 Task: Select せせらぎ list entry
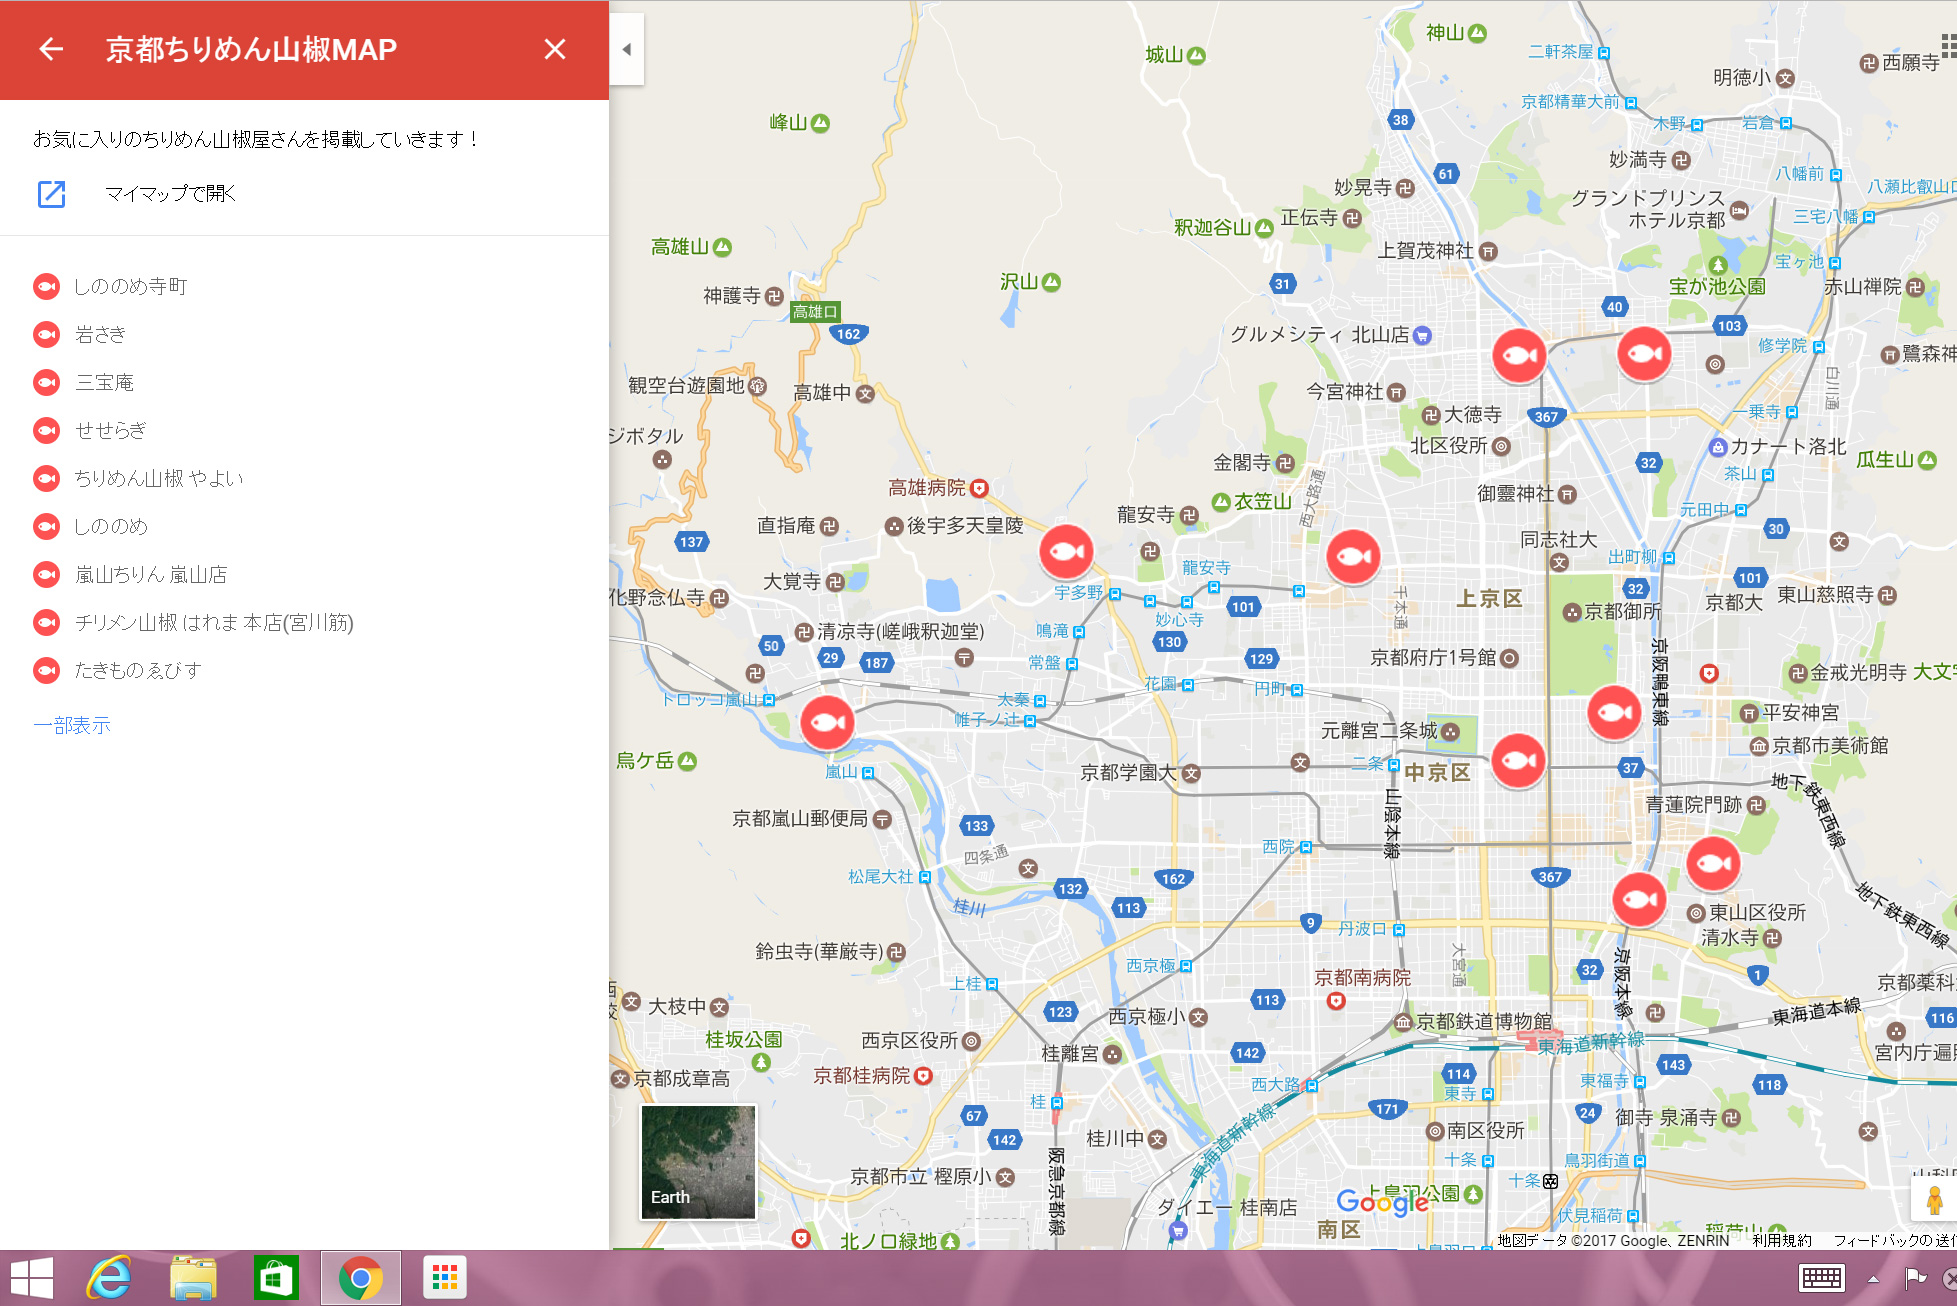110,431
